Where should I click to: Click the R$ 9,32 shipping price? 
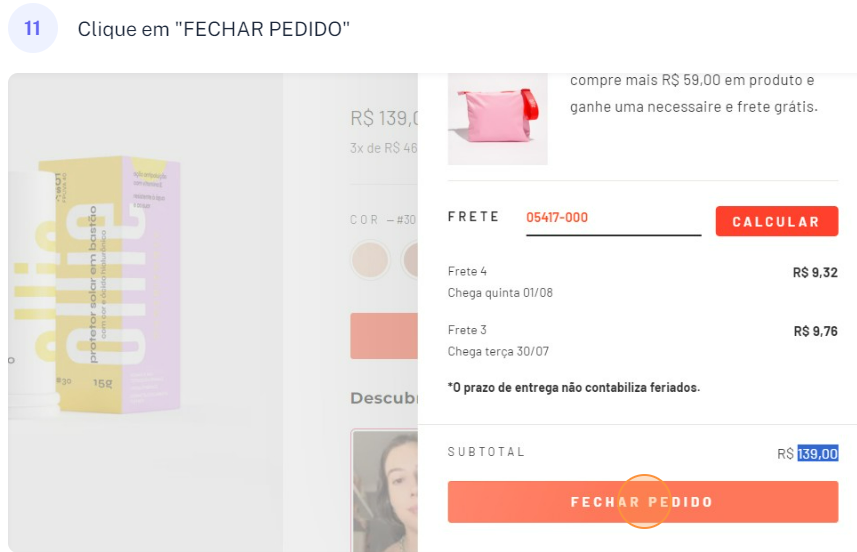815,272
